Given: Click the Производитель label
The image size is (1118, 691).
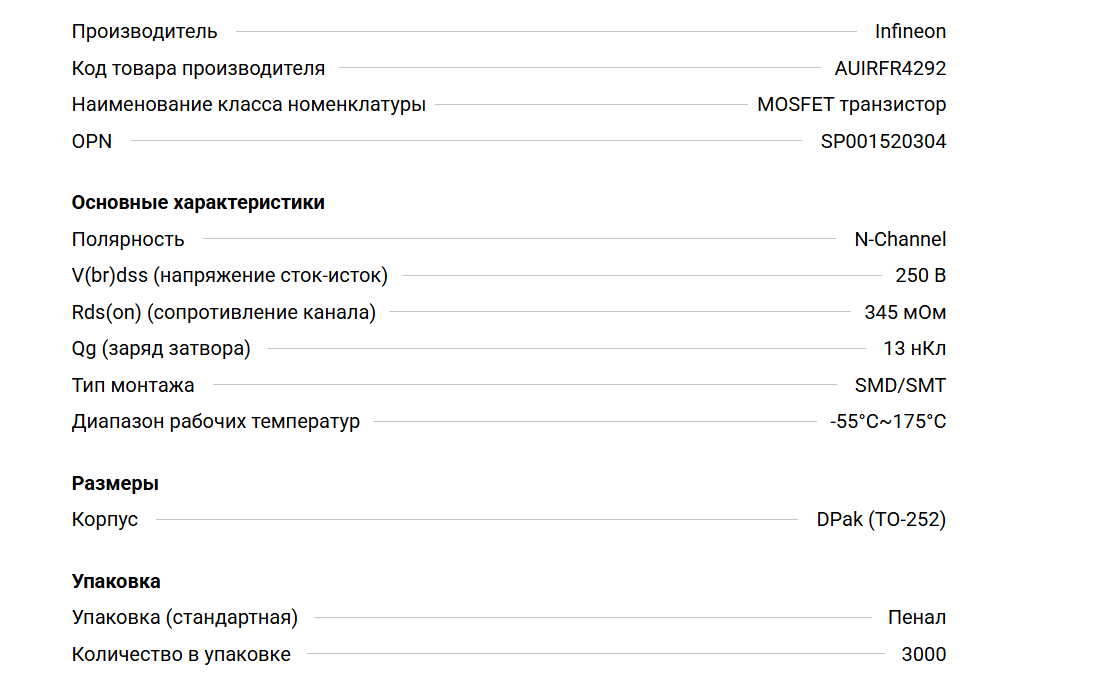Looking at the screenshot, I should tap(144, 31).
